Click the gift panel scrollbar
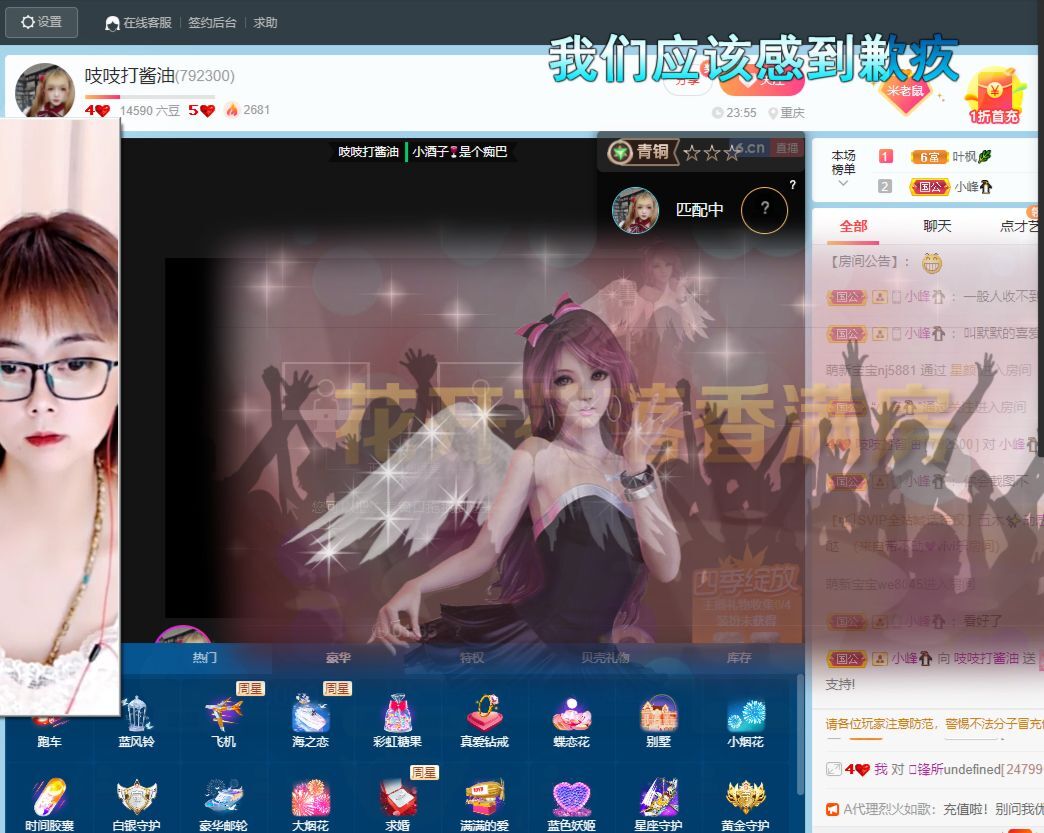Viewport: 1044px width, 833px height. click(800, 734)
